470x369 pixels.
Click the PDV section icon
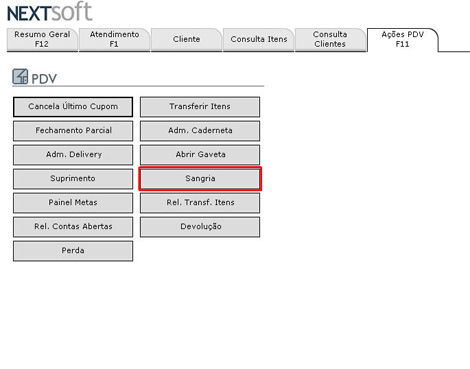(x=20, y=77)
